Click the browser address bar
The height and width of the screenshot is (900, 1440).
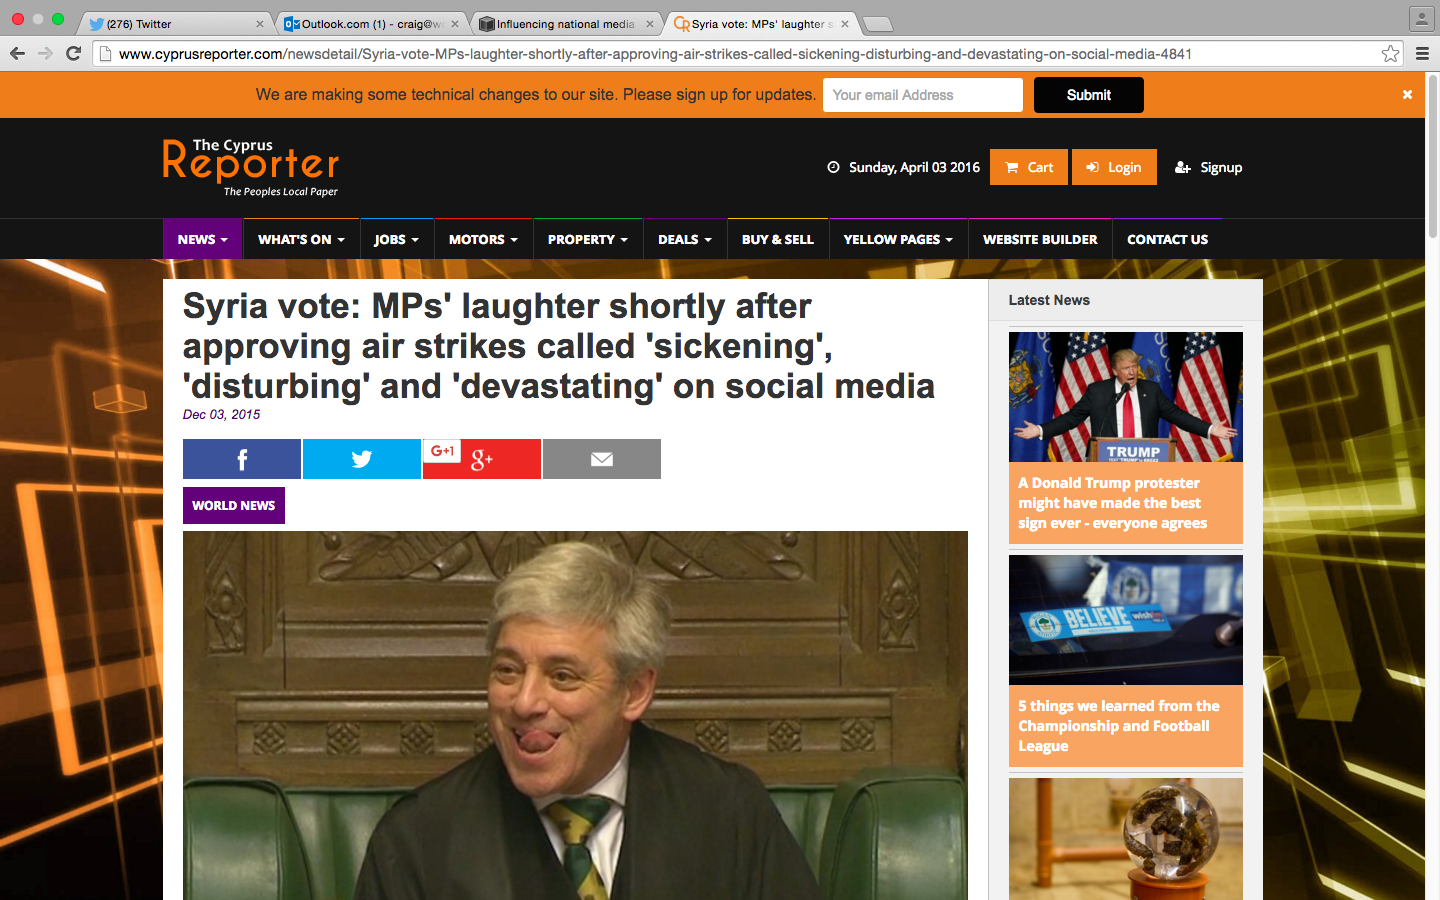pyautogui.click(x=740, y=54)
